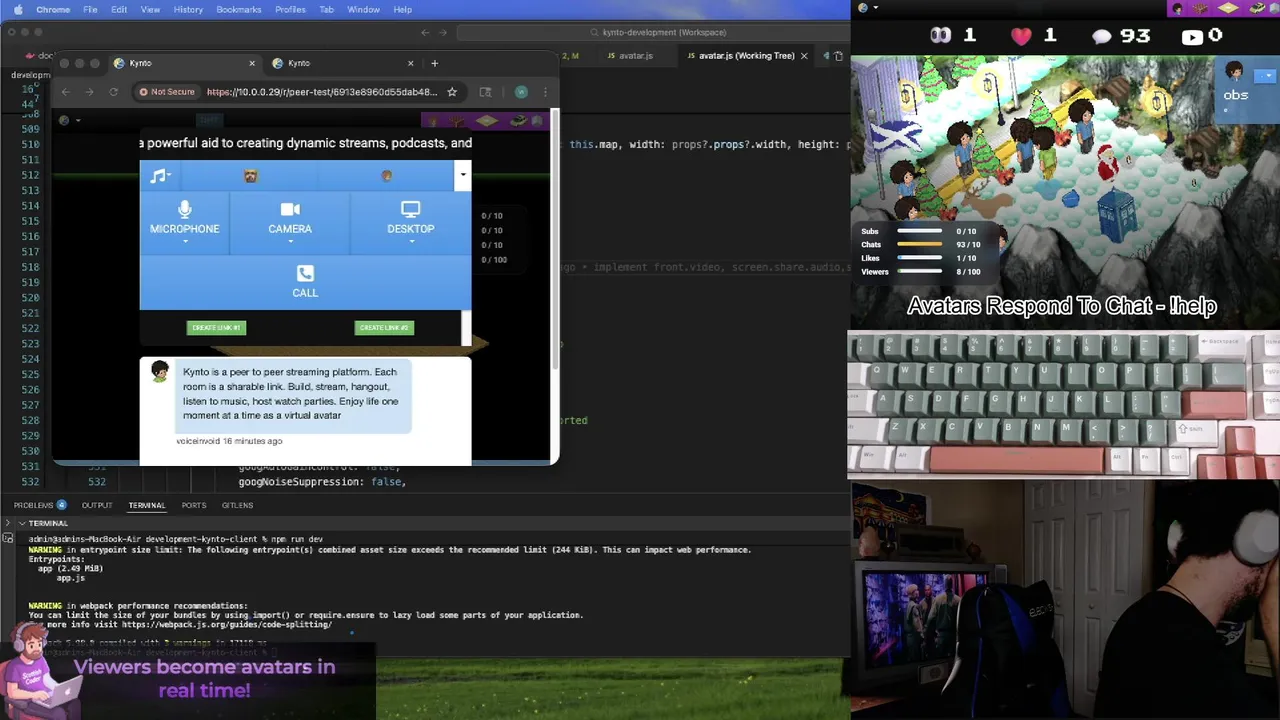Open the desktop source dropdown arrow
The width and height of the screenshot is (1280, 720).
tap(410, 242)
